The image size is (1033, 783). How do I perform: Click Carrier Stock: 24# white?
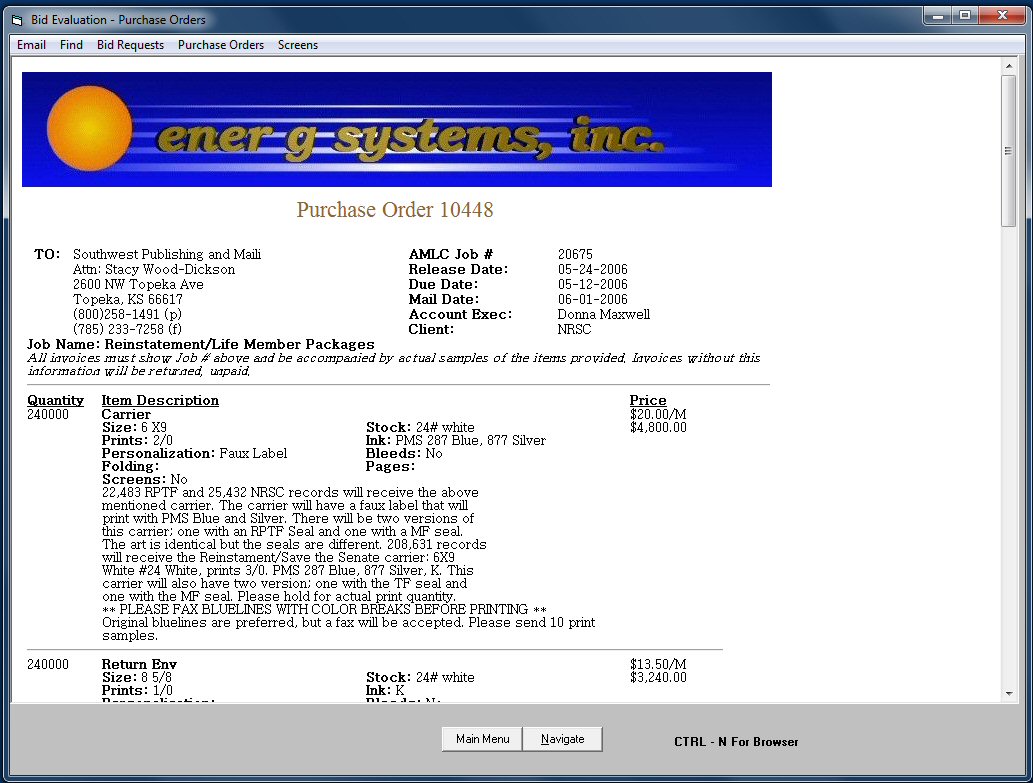[420, 427]
